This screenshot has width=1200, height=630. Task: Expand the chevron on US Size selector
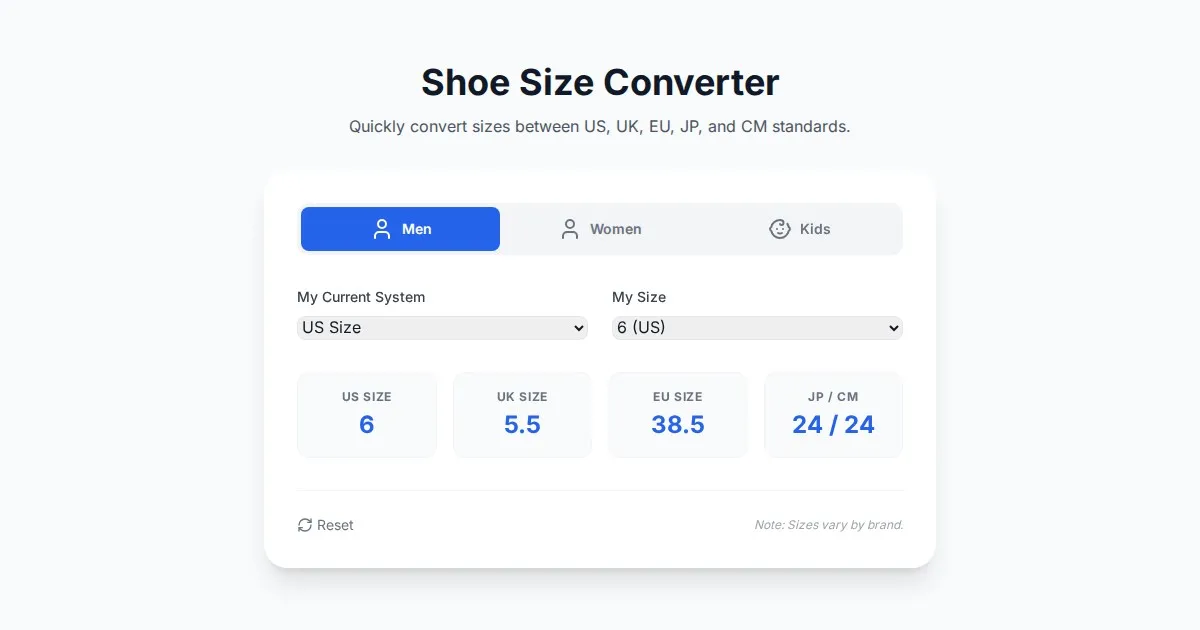coord(577,328)
